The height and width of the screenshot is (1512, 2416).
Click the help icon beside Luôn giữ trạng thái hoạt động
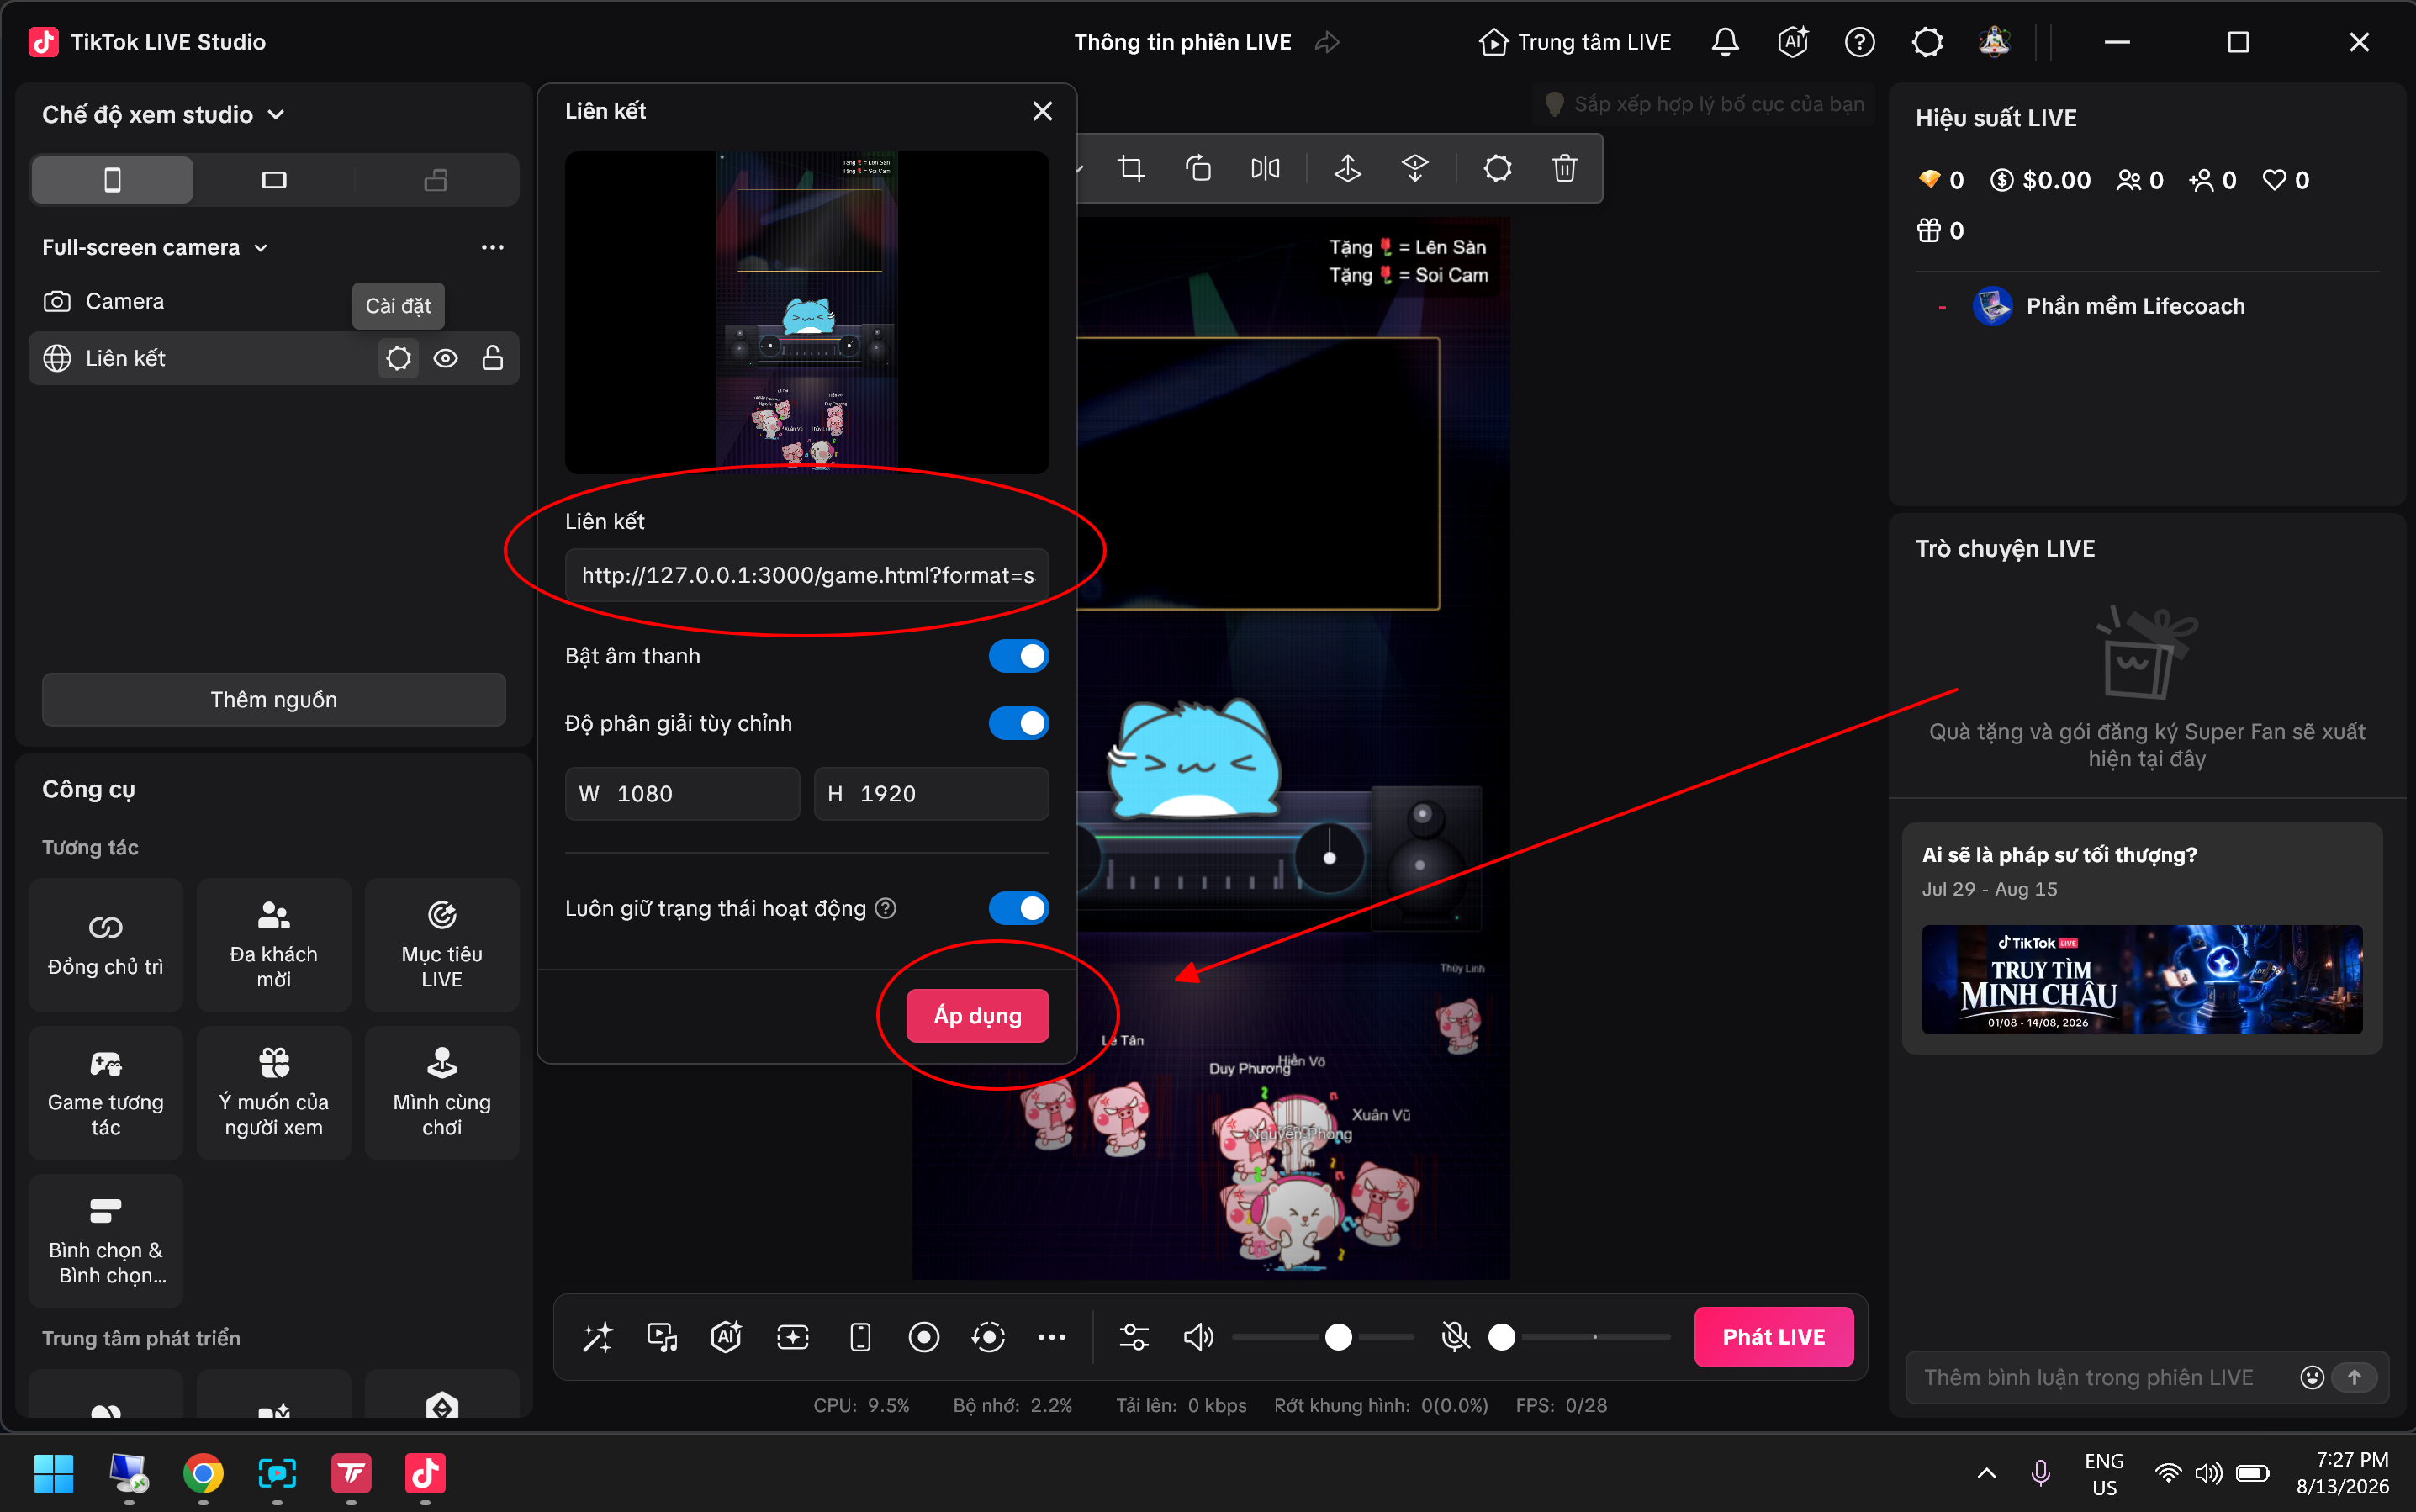(885, 908)
